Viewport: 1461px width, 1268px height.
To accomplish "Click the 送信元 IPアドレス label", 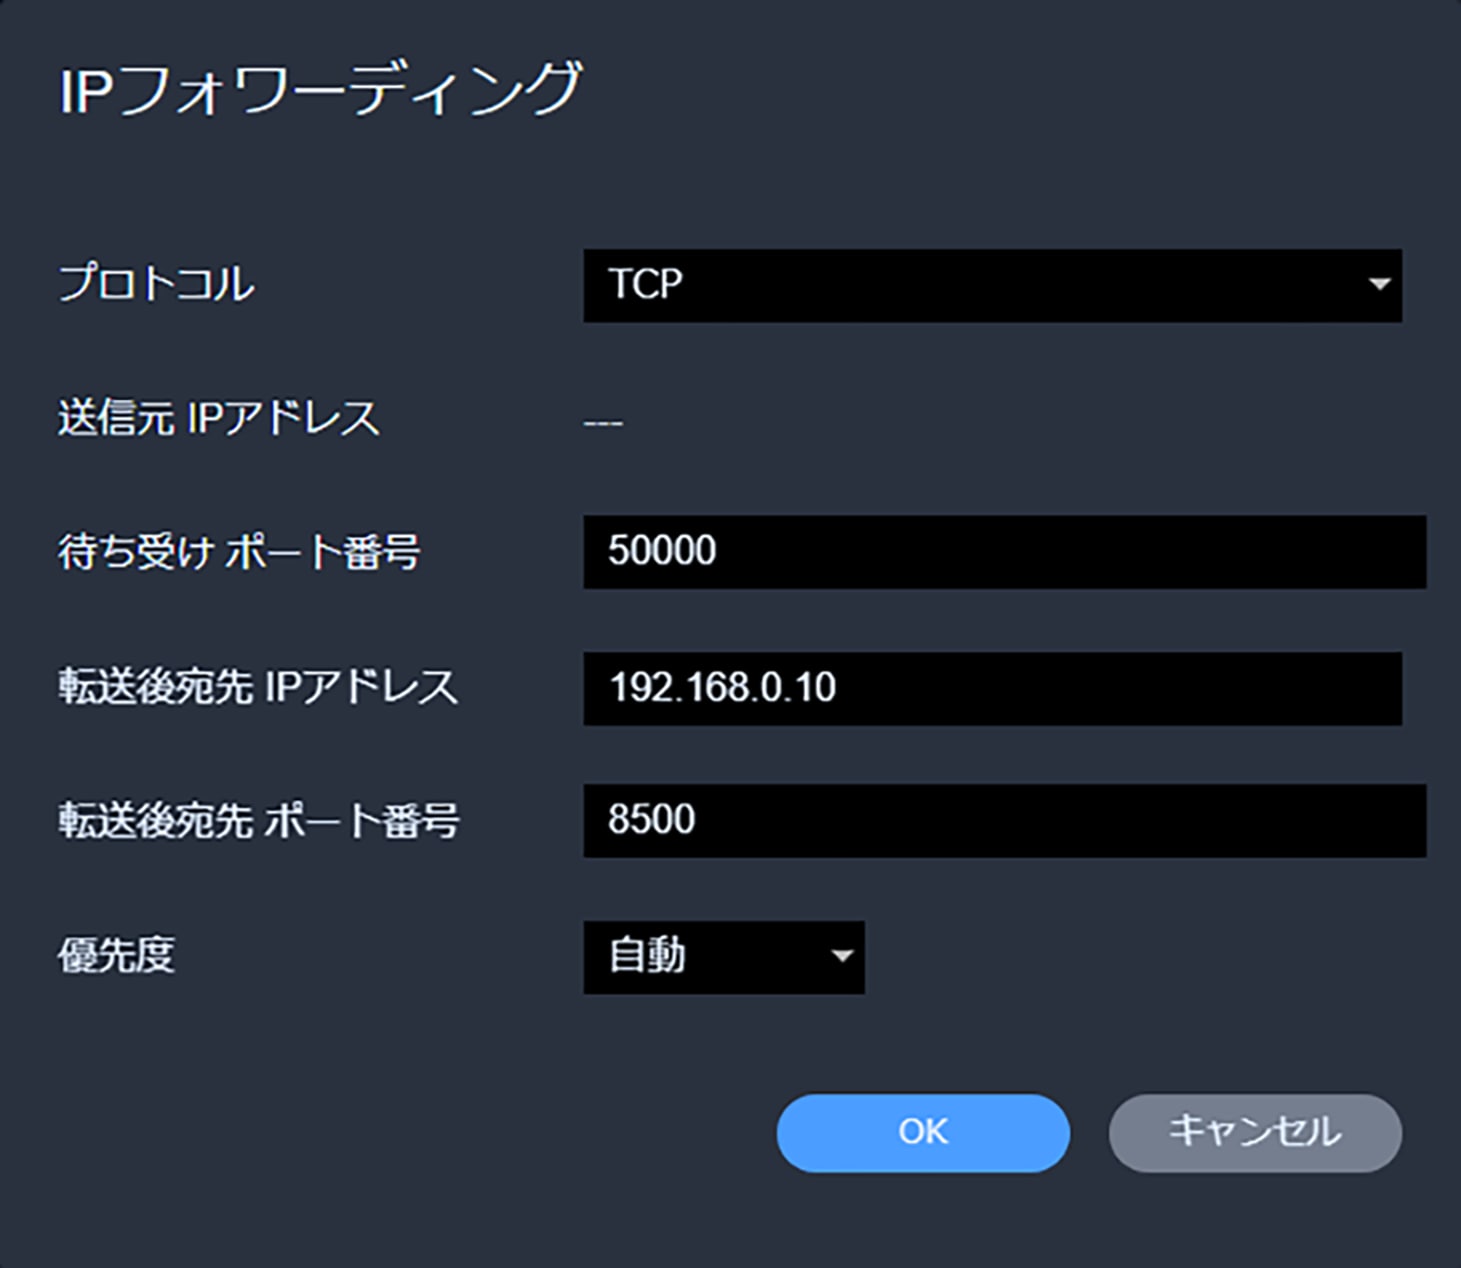I will 218,420.
